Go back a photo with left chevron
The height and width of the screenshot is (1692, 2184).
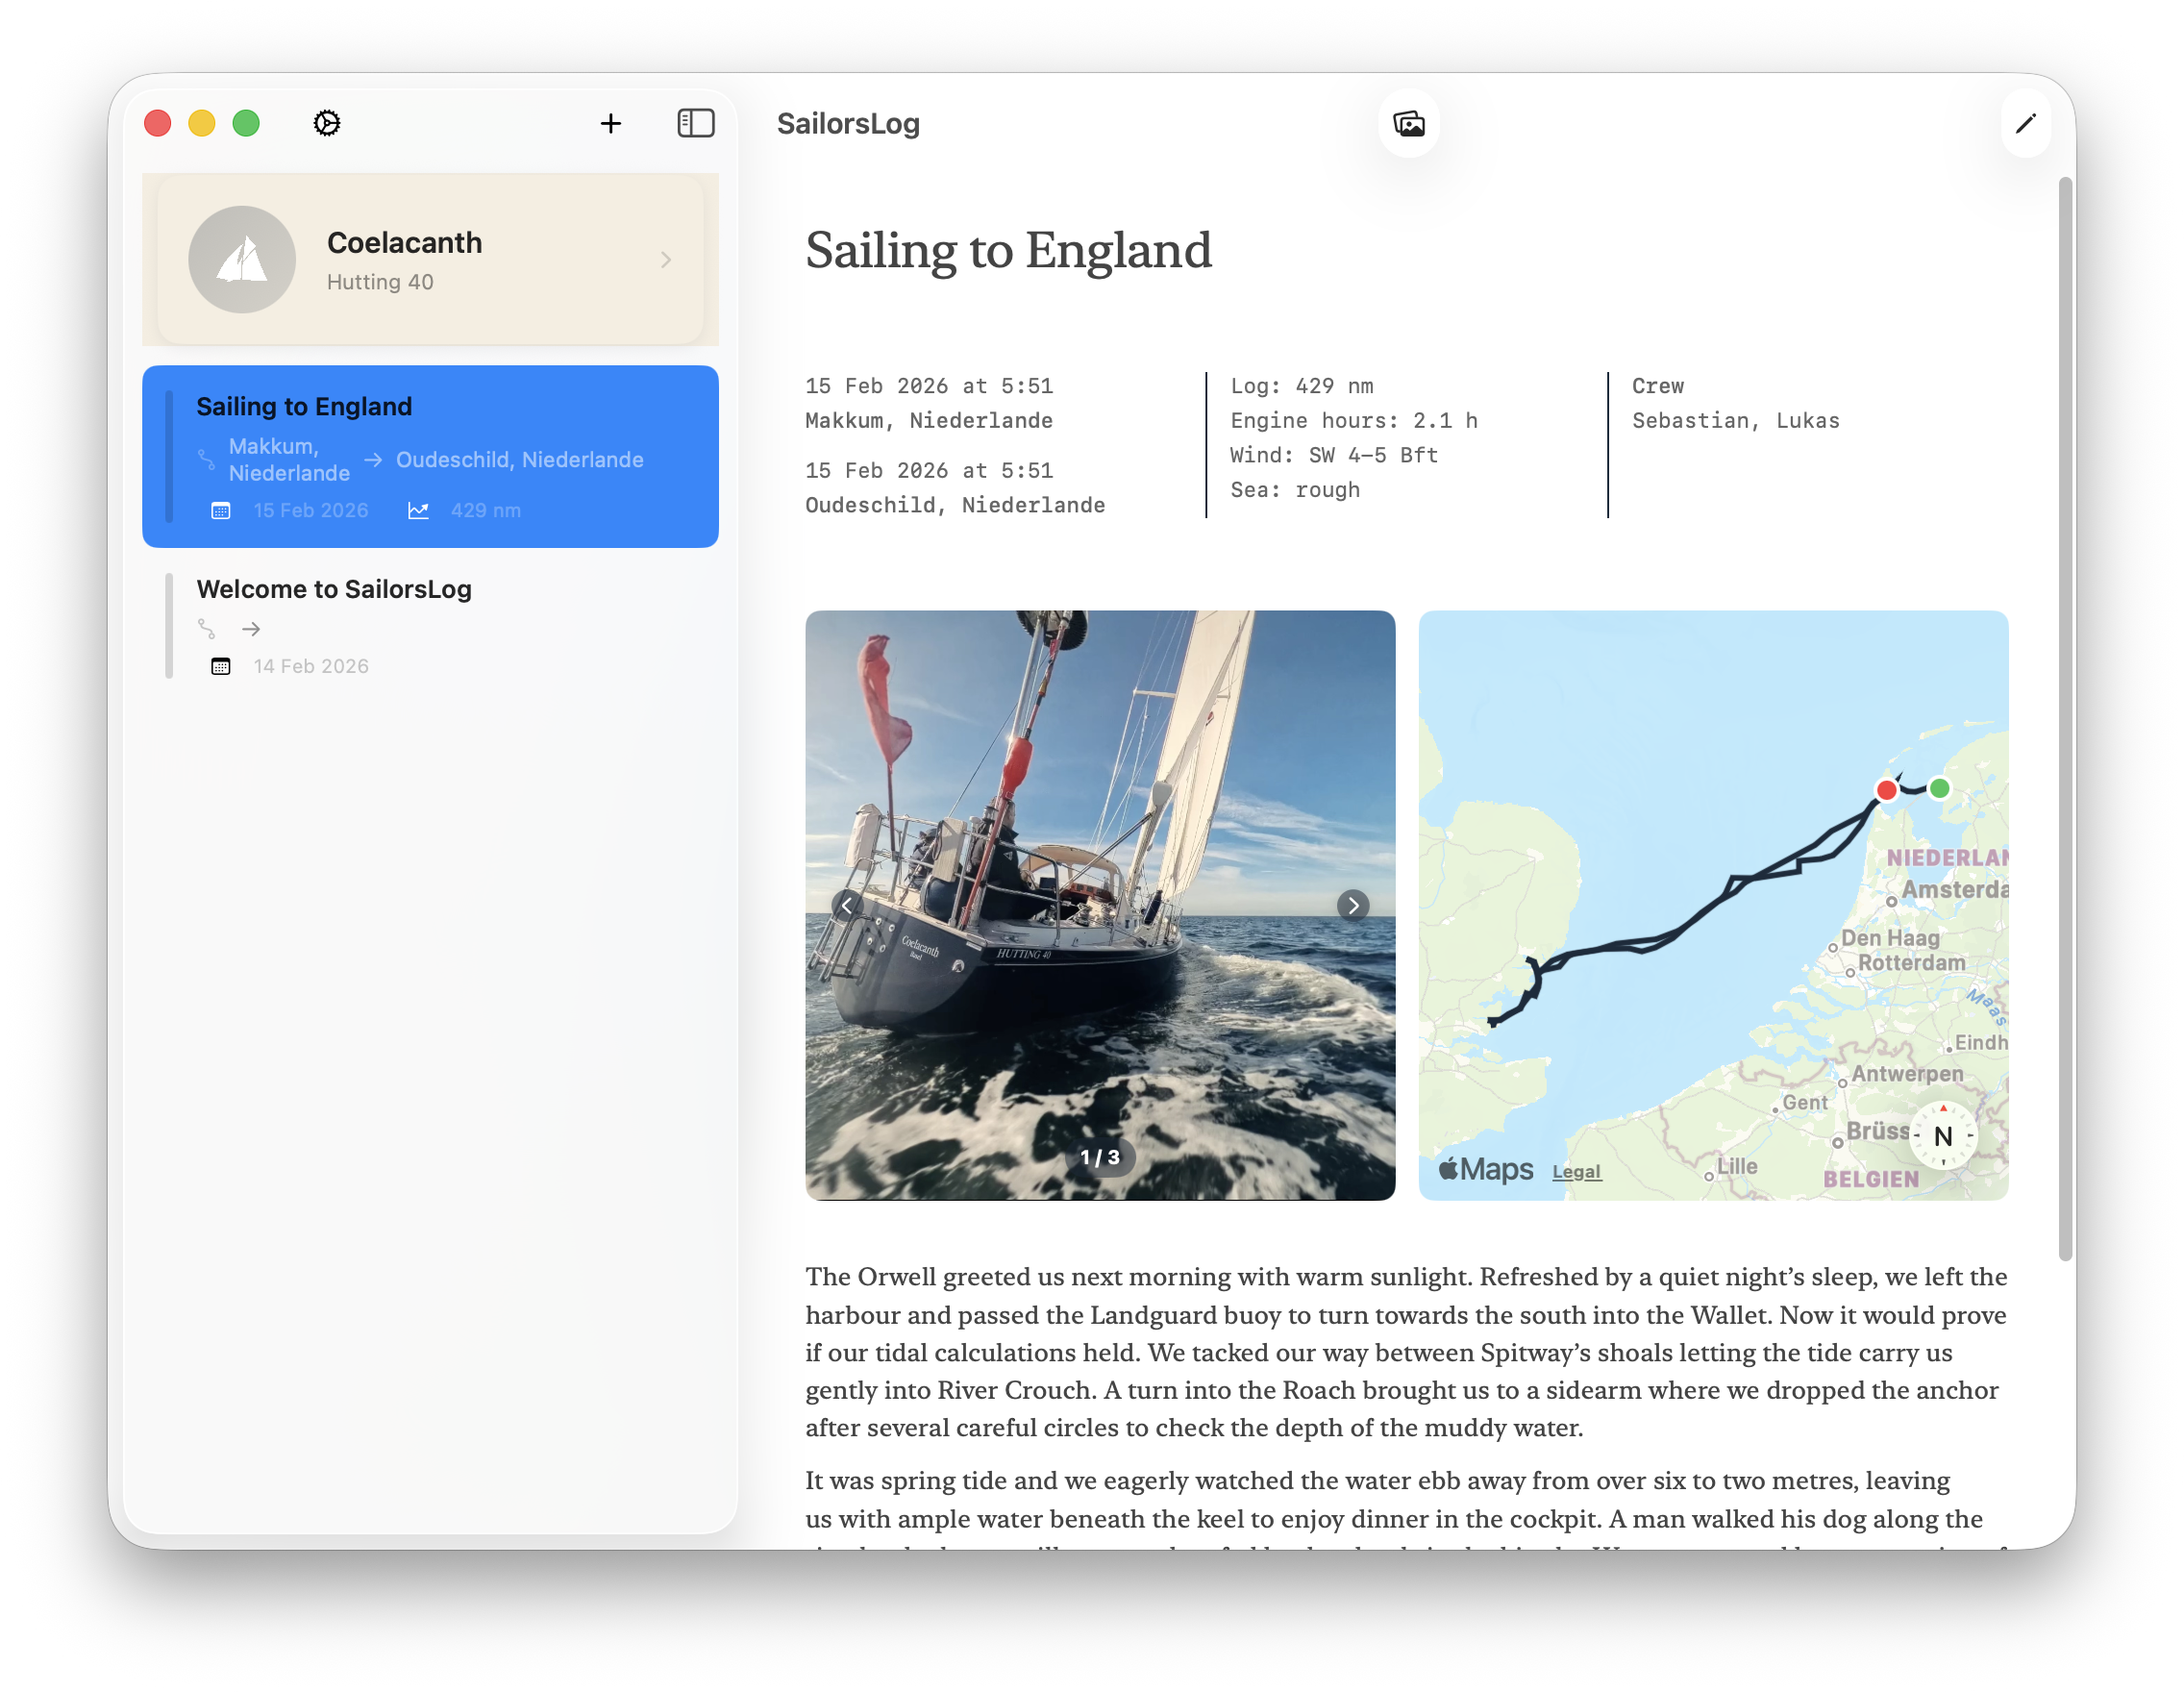[848, 905]
